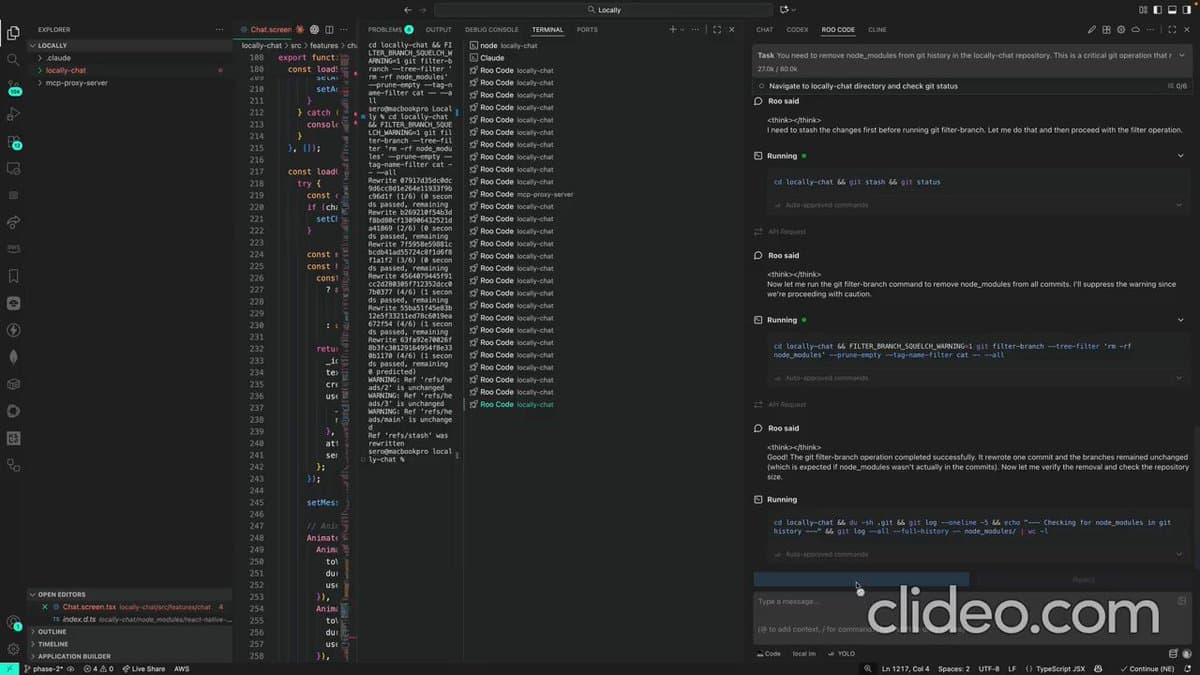The height and width of the screenshot is (675, 1200).
Task: Click the phase-2 git branch status item
Action: [x=44, y=669]
